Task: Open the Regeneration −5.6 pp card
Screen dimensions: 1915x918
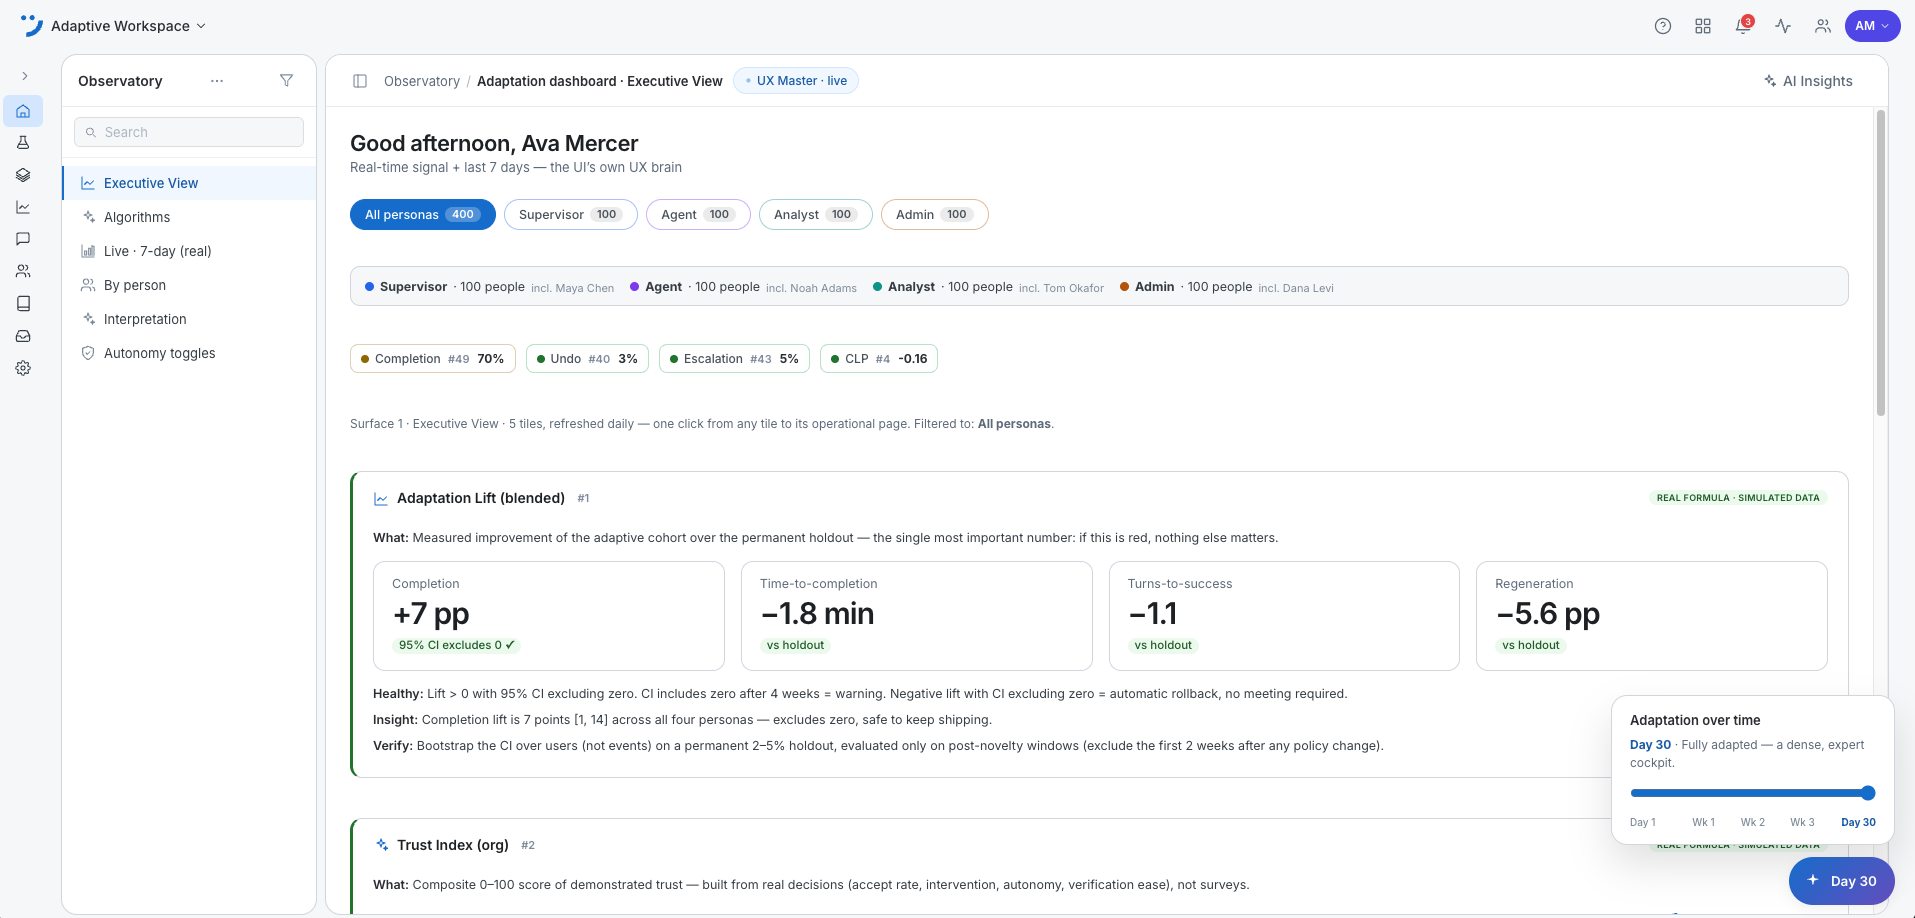Action: tap(1652, 616)
